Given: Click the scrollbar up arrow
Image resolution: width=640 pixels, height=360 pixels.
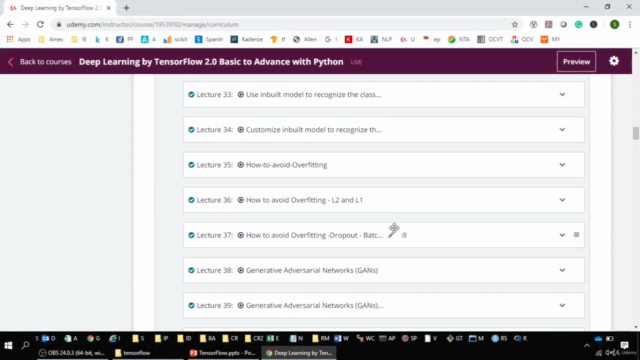Looking at the screenshot, I should pos(636,53).
